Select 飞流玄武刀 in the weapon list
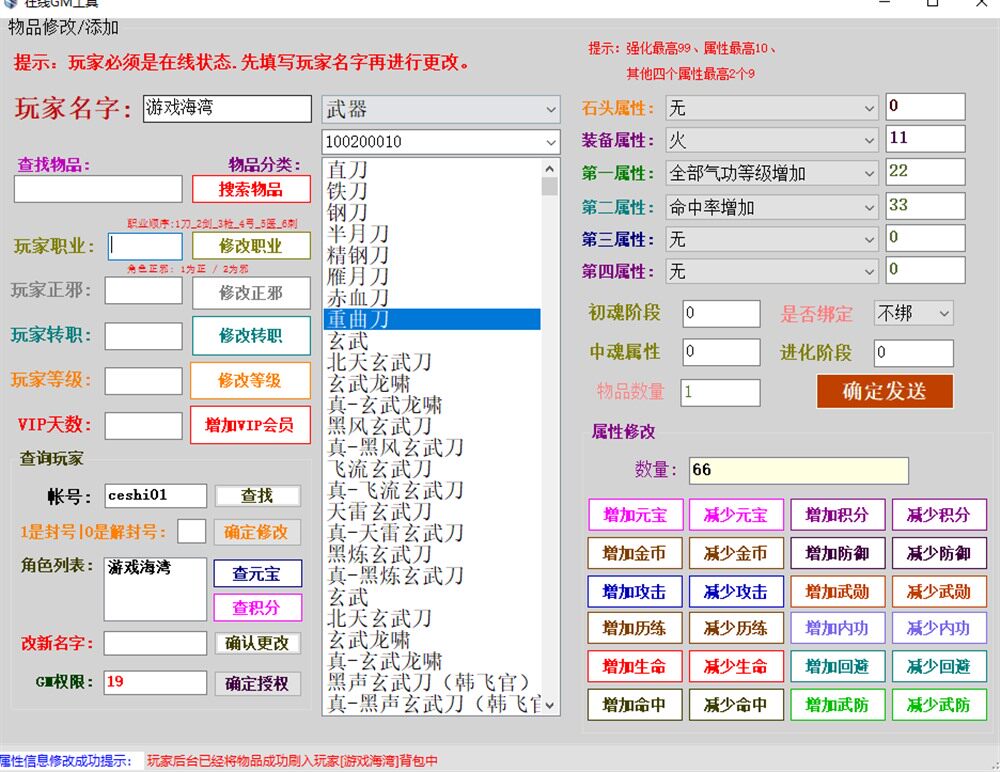The width and height of the screenshot is (1000, 772). point(432,469)
